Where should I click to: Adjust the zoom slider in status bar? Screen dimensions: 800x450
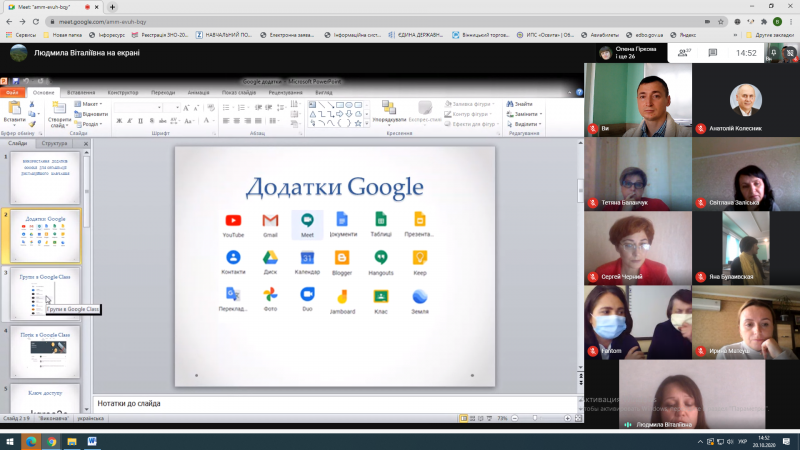(x=535, y=418)
